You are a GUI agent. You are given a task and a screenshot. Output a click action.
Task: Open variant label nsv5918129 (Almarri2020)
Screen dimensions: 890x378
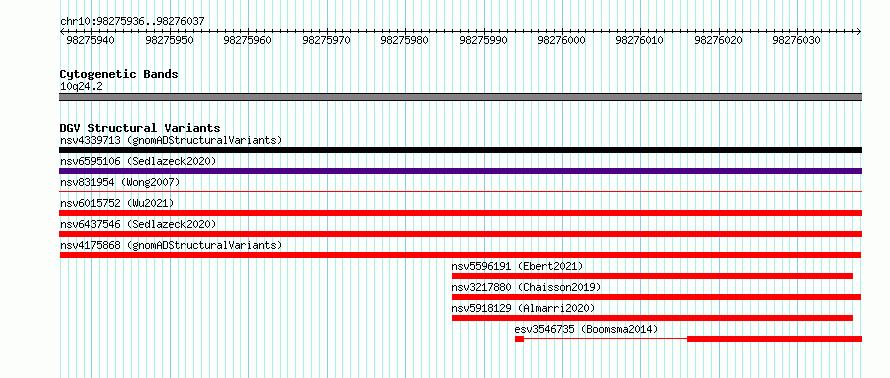pos(523,308)
